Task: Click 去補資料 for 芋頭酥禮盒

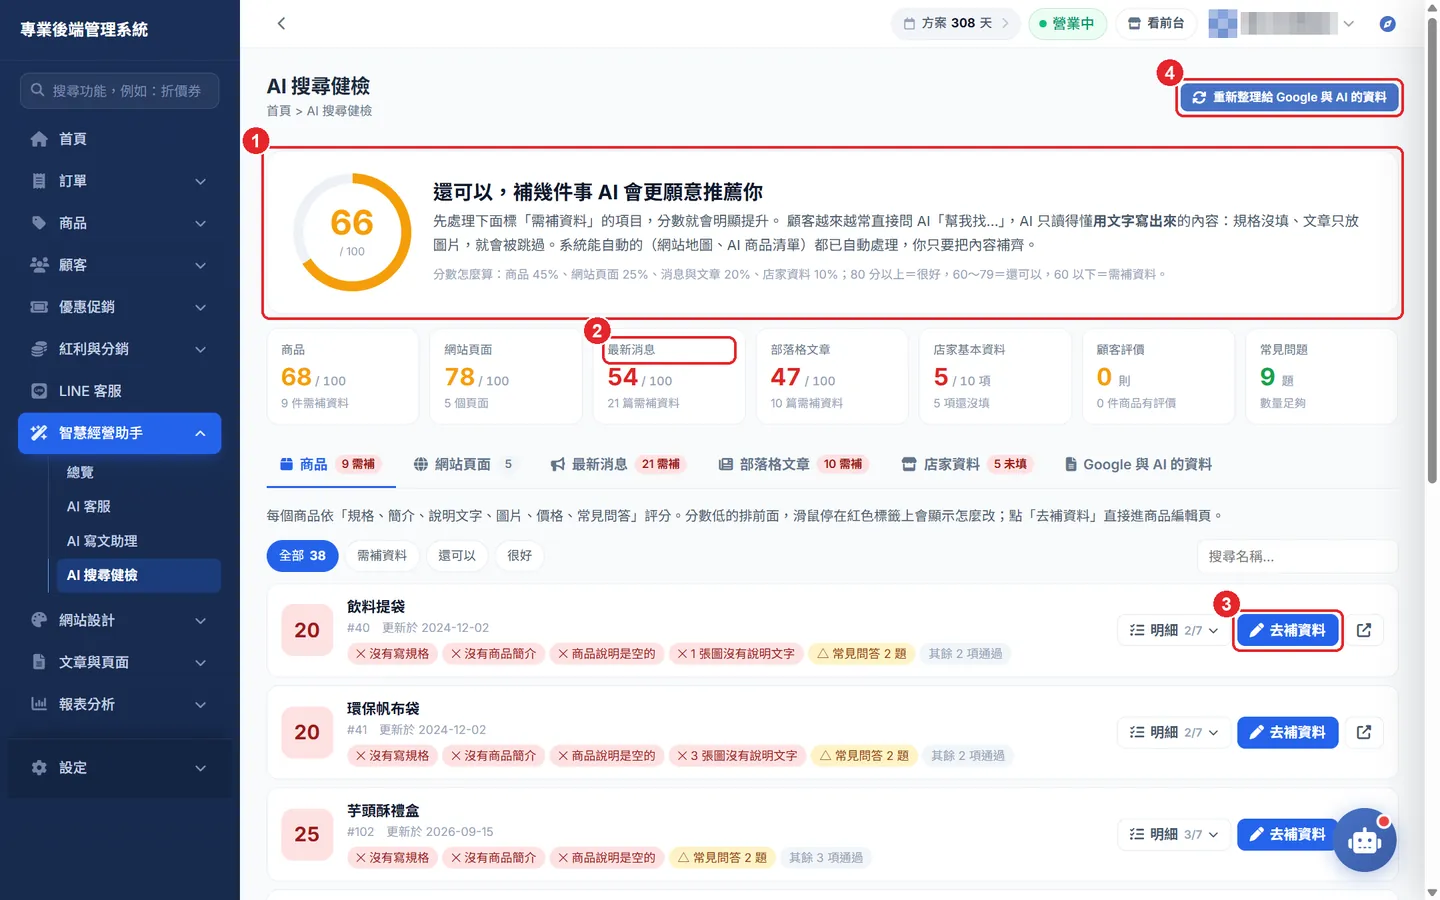Action: 1287,834
